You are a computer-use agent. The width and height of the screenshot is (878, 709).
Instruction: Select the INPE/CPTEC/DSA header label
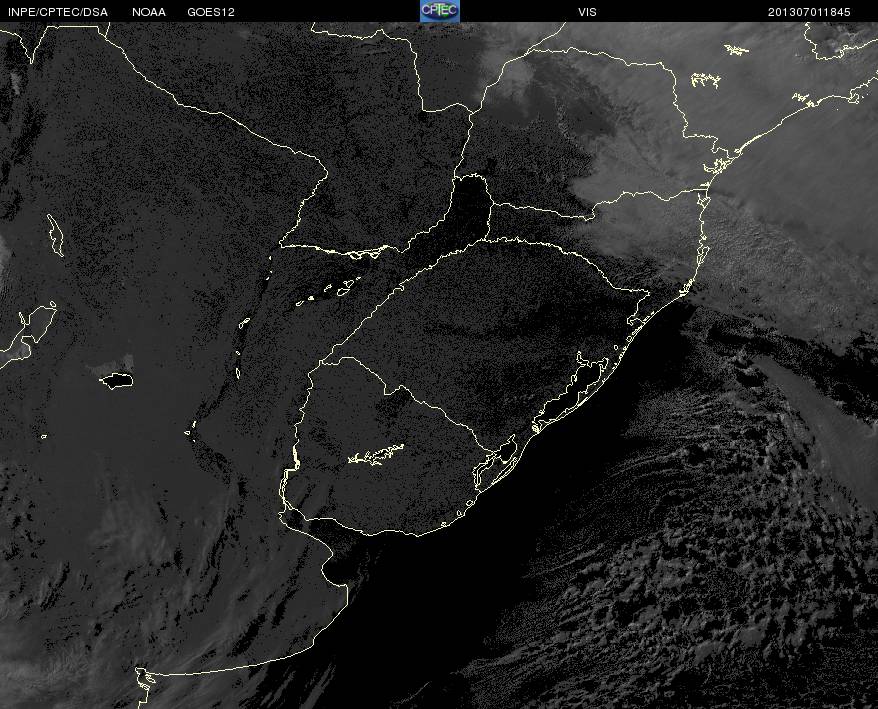coord(58,12)
